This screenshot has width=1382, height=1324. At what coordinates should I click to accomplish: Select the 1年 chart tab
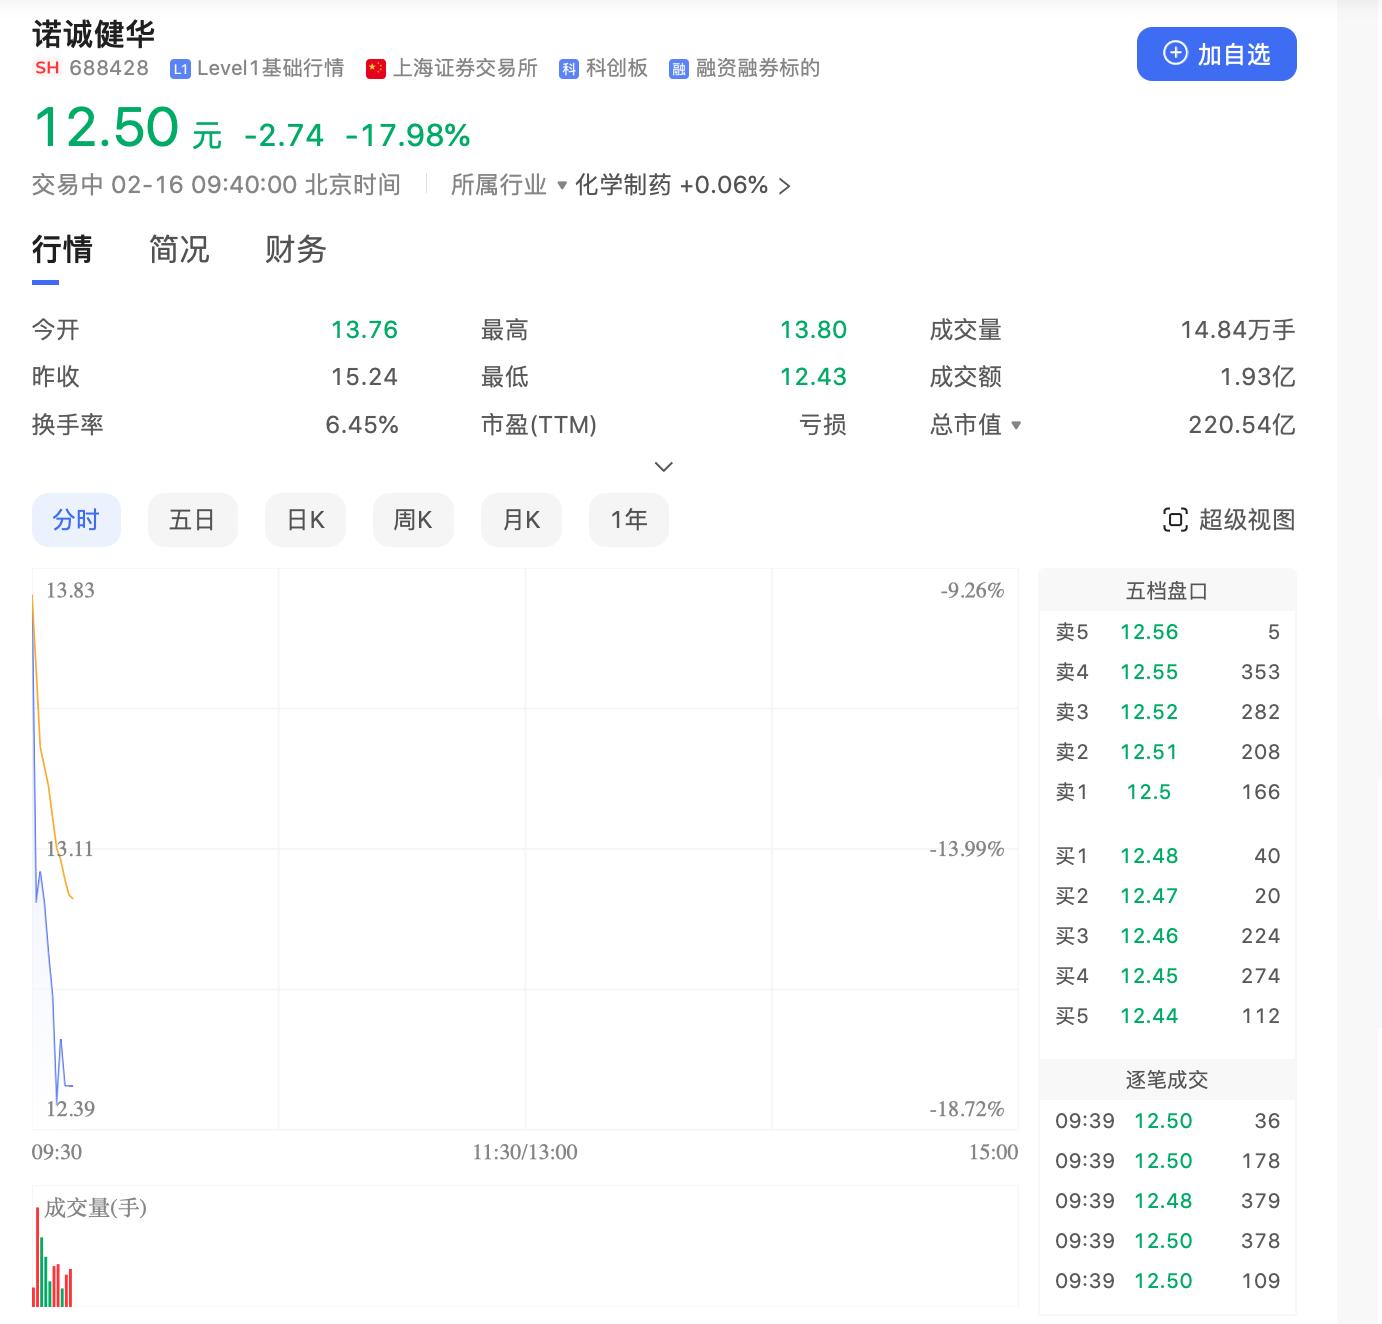[629, 520]
